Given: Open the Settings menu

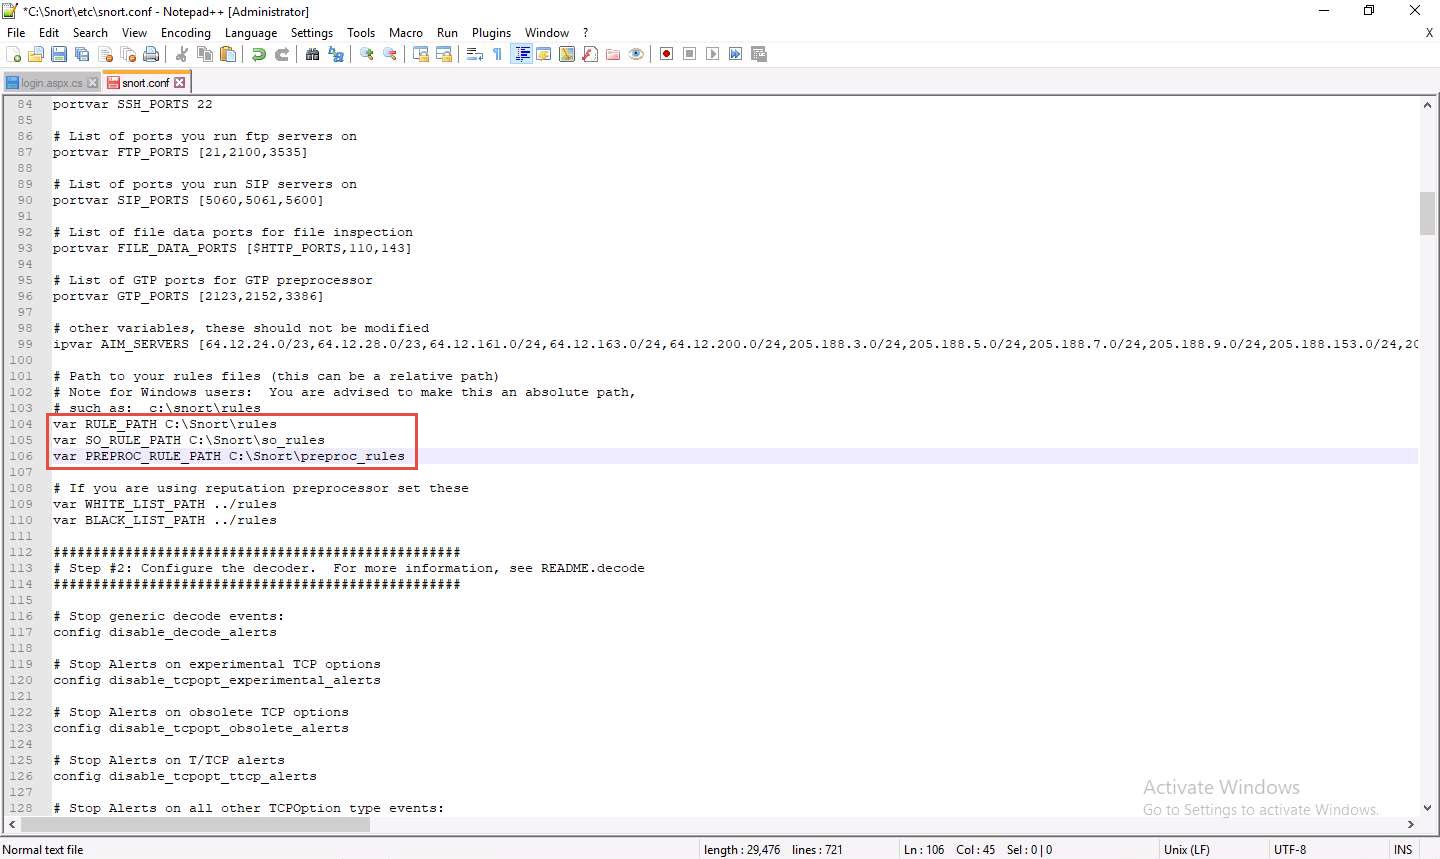Looking at the screenshot, I should pos(312,33).
